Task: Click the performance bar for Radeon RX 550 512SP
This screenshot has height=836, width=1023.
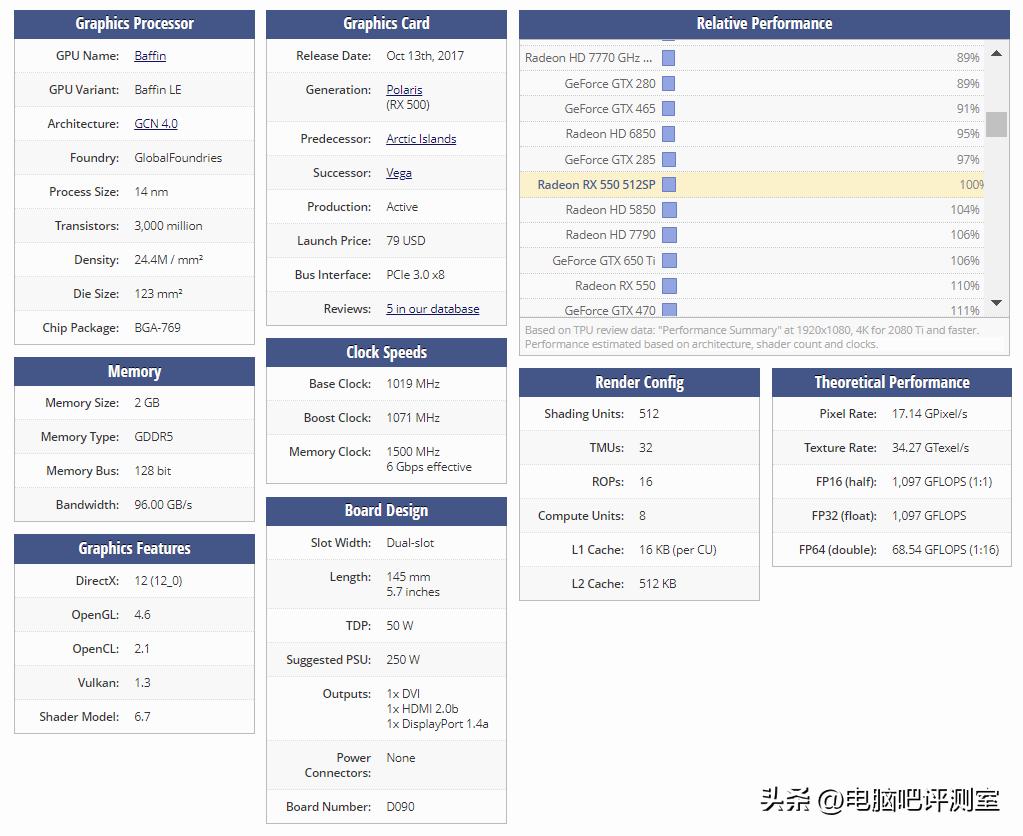Action: 669,185
